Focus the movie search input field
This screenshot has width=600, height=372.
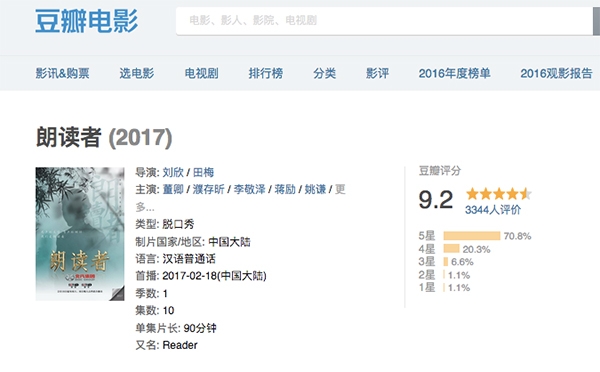pyautogui.click(x=384, y=20)
